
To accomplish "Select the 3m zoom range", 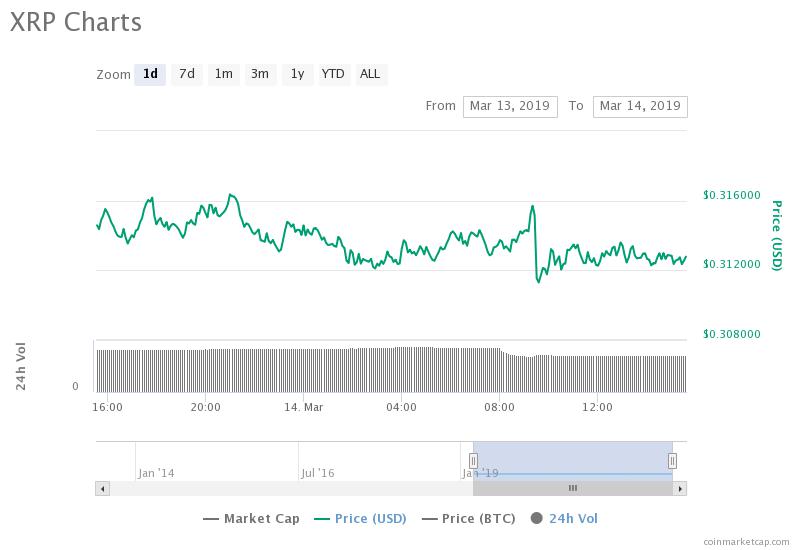I will click(260, 74).
